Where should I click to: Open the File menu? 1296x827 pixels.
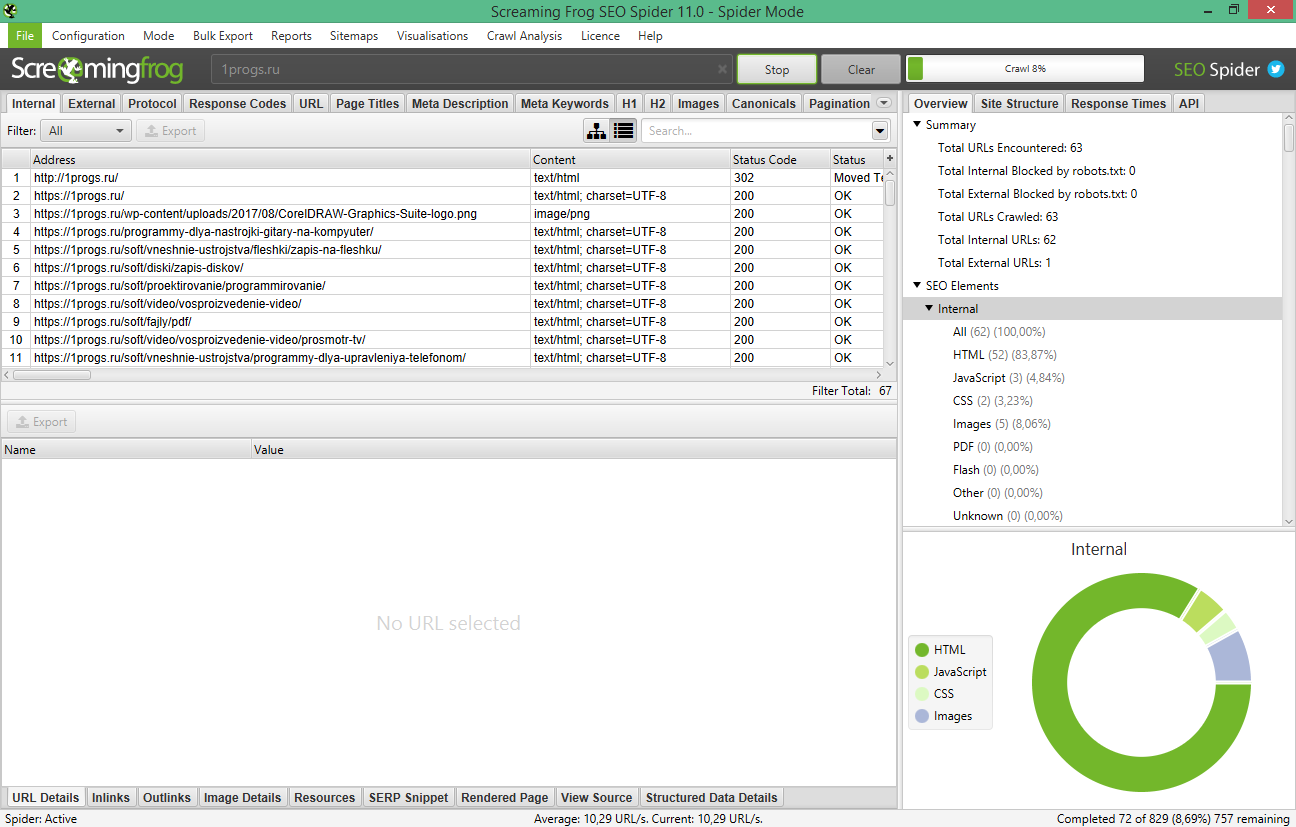[x=25, y=36]
